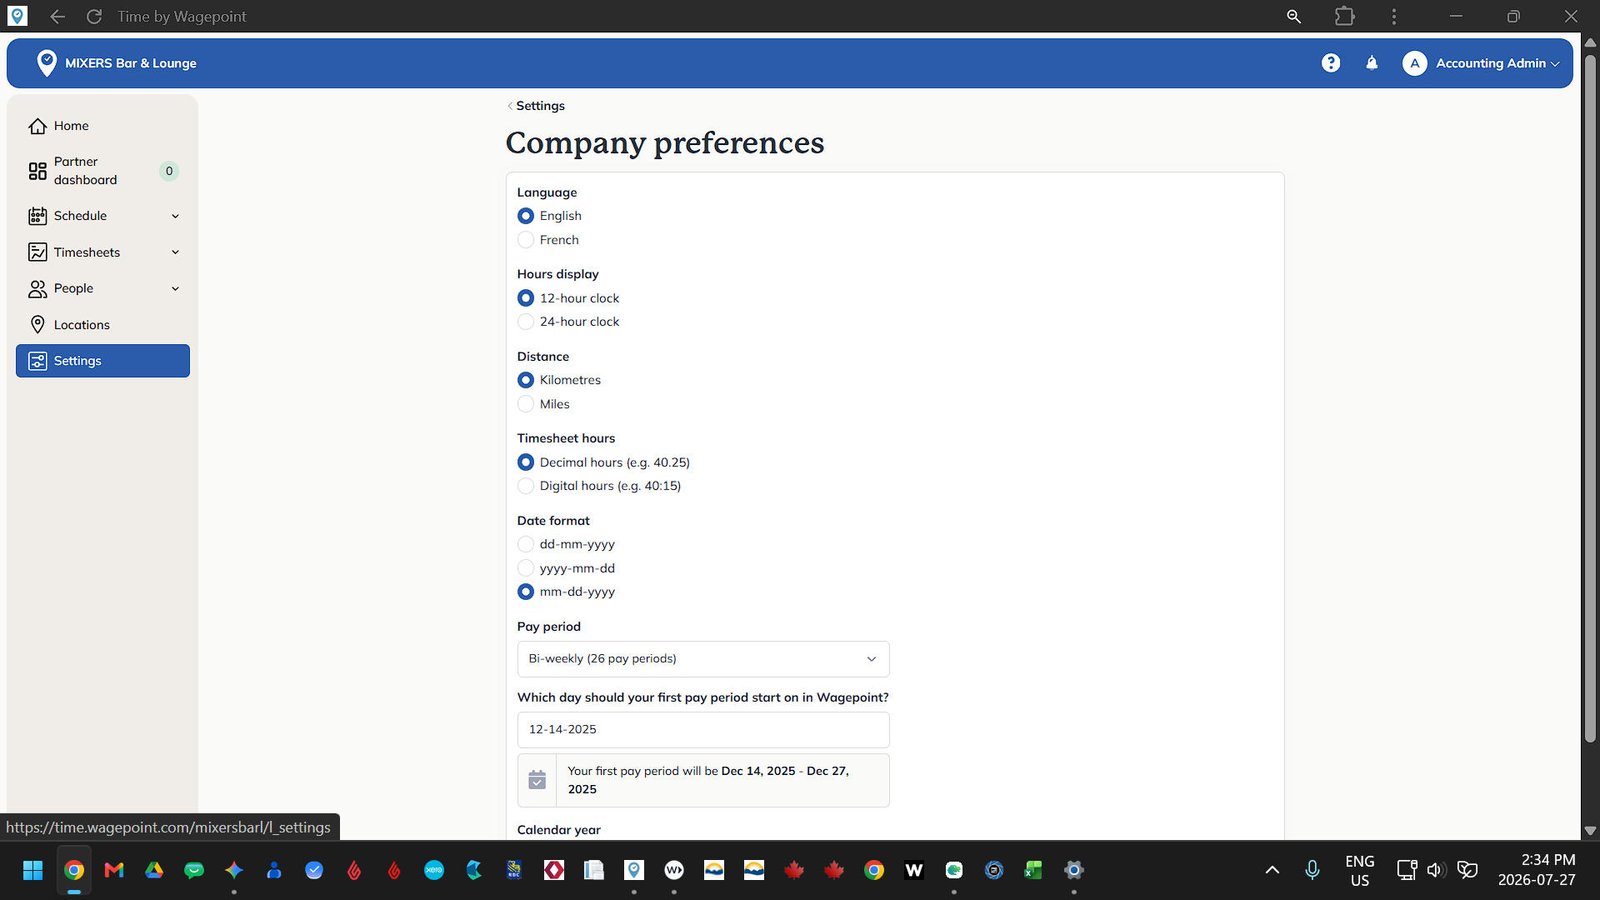Click the MIXERS Bar & Lounge logo pin
This screenshot has width=1600, height=900.
point(46,63)
